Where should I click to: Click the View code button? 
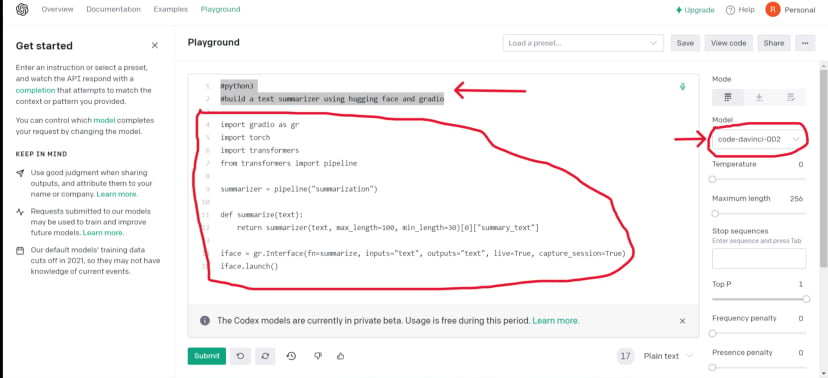(728, 43)
